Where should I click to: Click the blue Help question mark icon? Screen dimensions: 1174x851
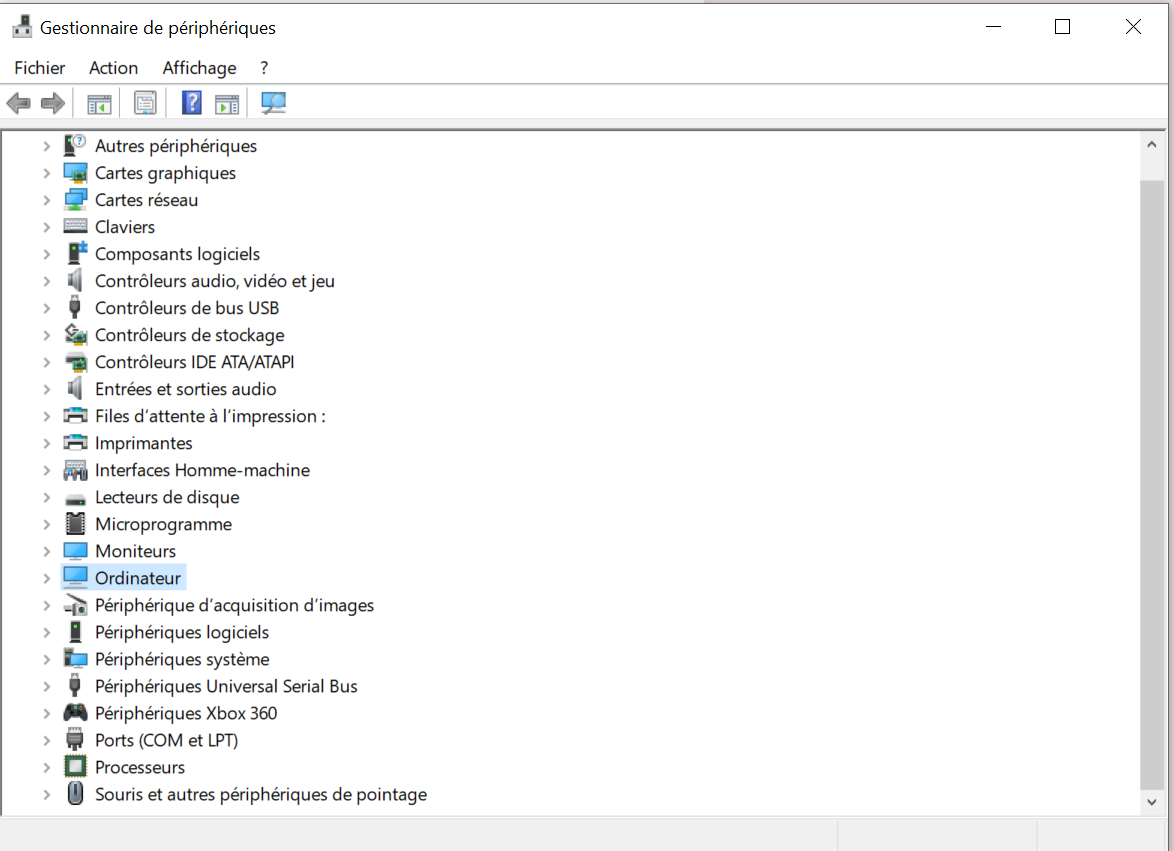[x=192, y=103]
